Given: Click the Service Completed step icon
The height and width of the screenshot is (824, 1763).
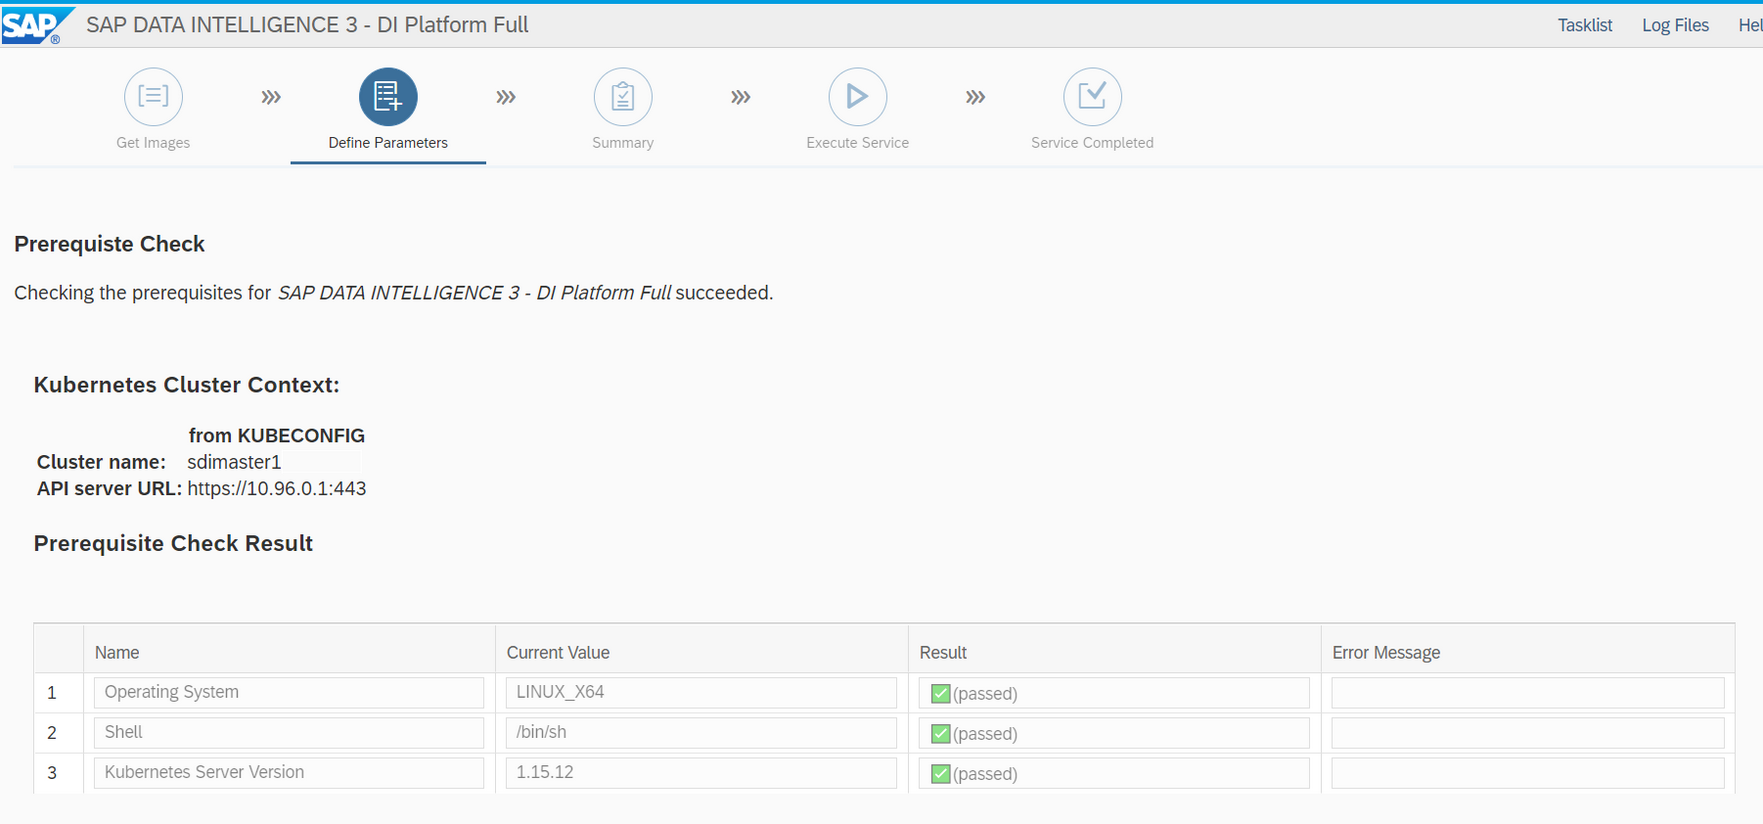Looking at the screenshot, I should coord(1092,97).
